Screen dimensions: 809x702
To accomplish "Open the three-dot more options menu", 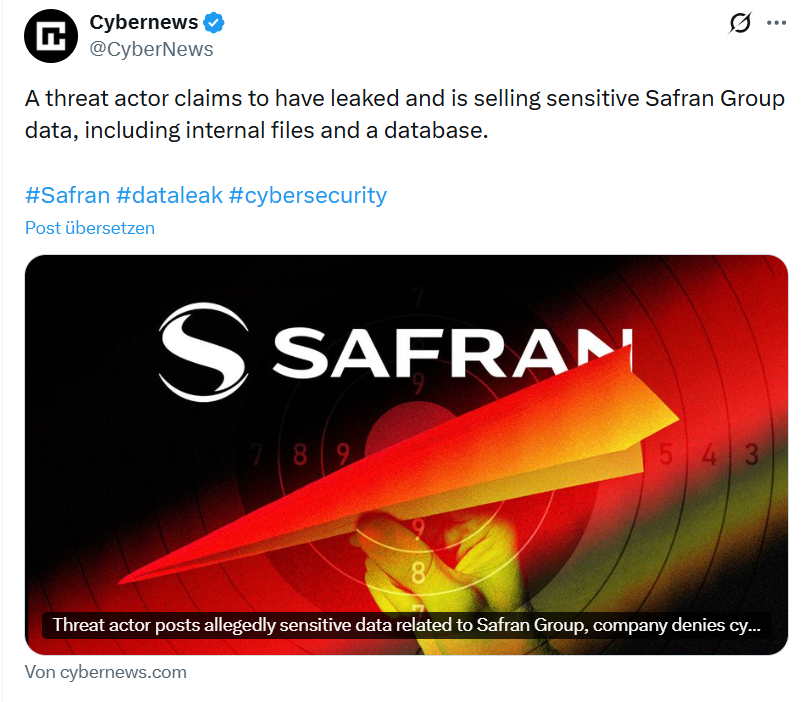I will (776, 23).
